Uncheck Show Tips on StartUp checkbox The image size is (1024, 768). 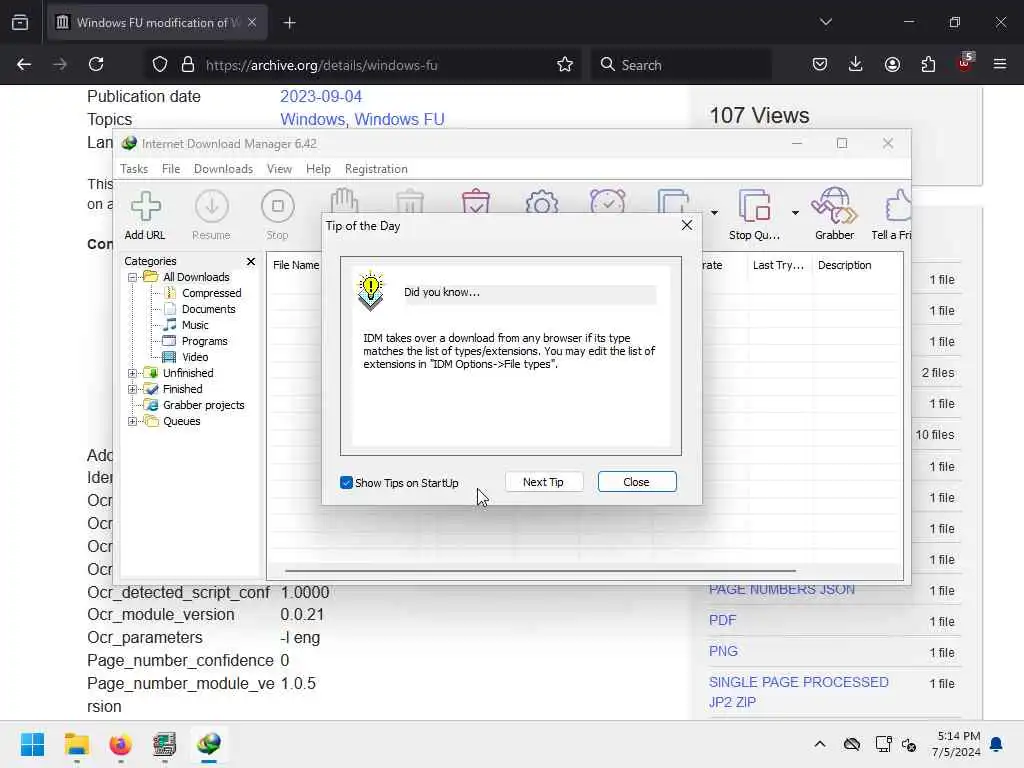tap(346, 483)
